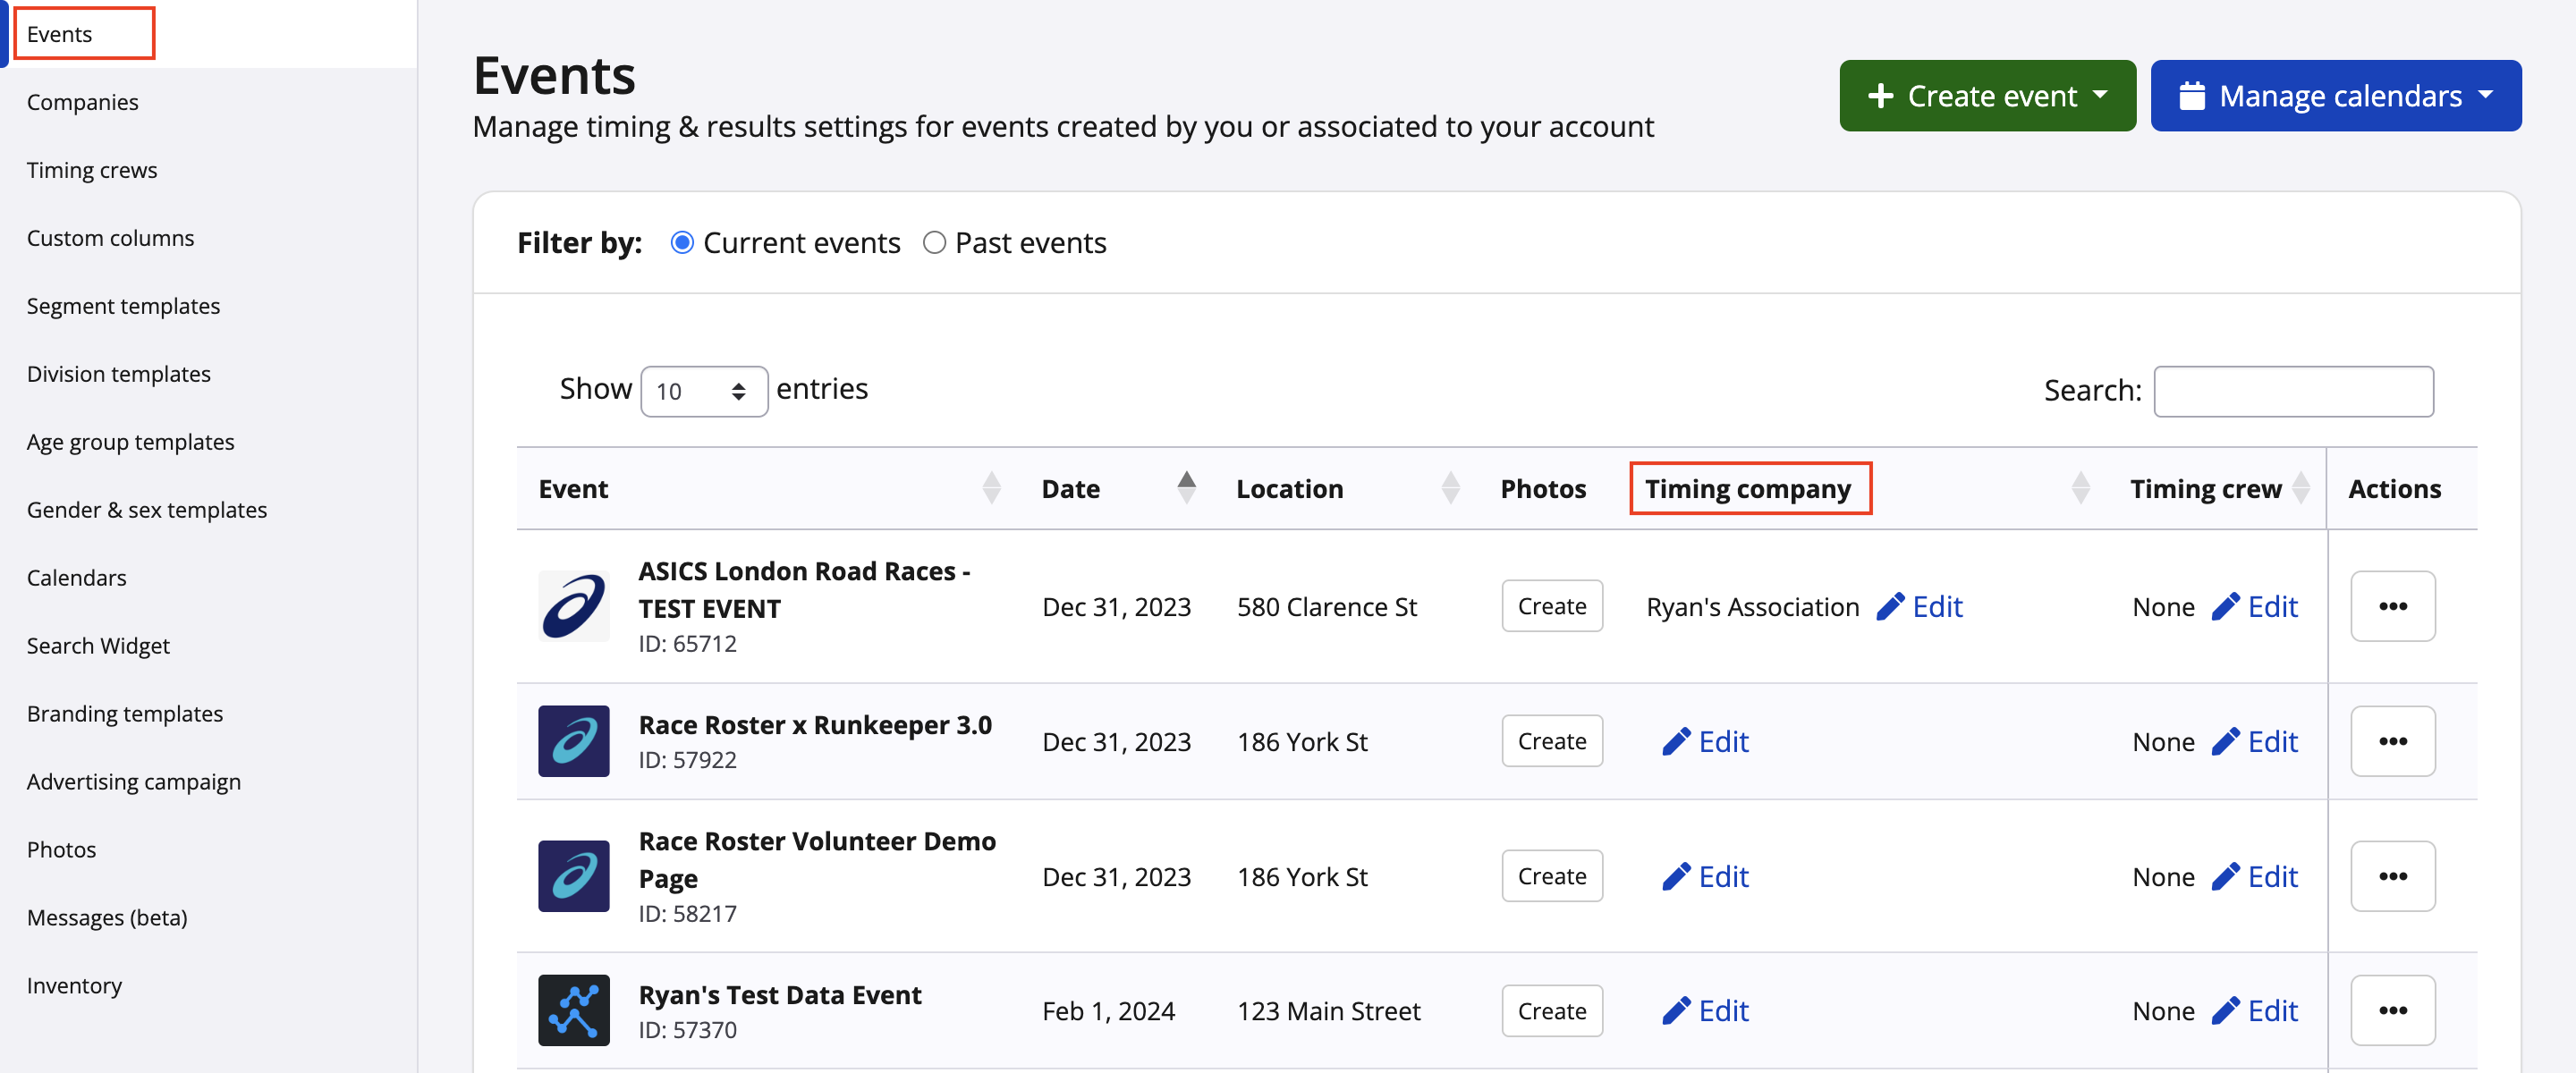The image size is (2576, 1073).
Task: Open actions ellipsis for ASICS London event
Action: tap(2392, 606)
